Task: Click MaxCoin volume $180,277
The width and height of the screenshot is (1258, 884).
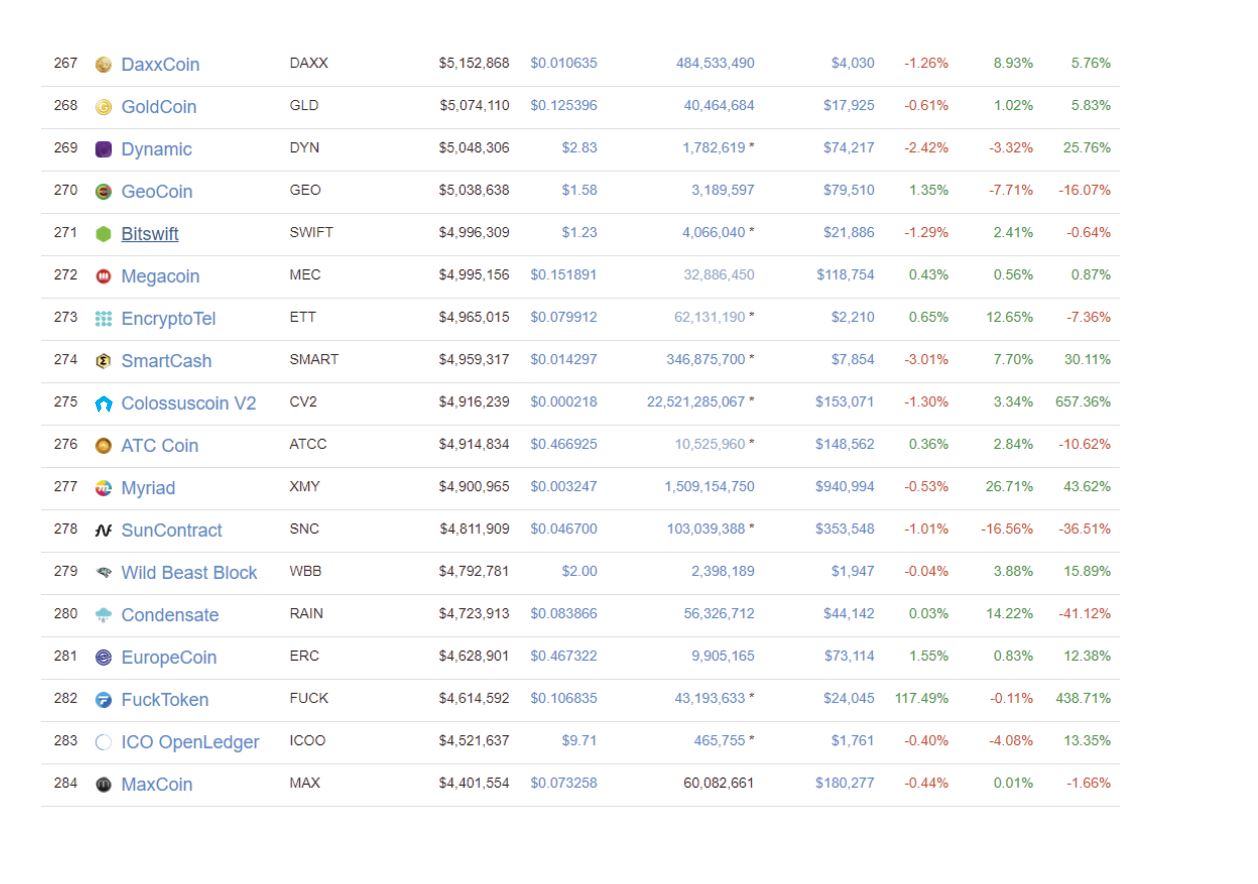Action: 846,783
